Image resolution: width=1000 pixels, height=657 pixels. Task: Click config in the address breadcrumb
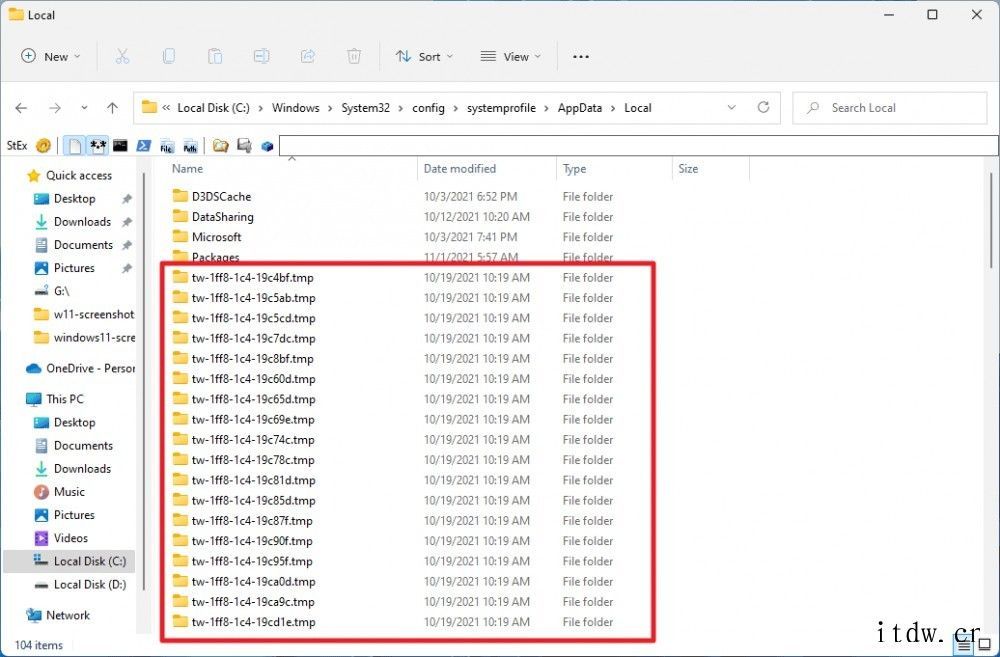pyautogui.click(x=428, y=108)
